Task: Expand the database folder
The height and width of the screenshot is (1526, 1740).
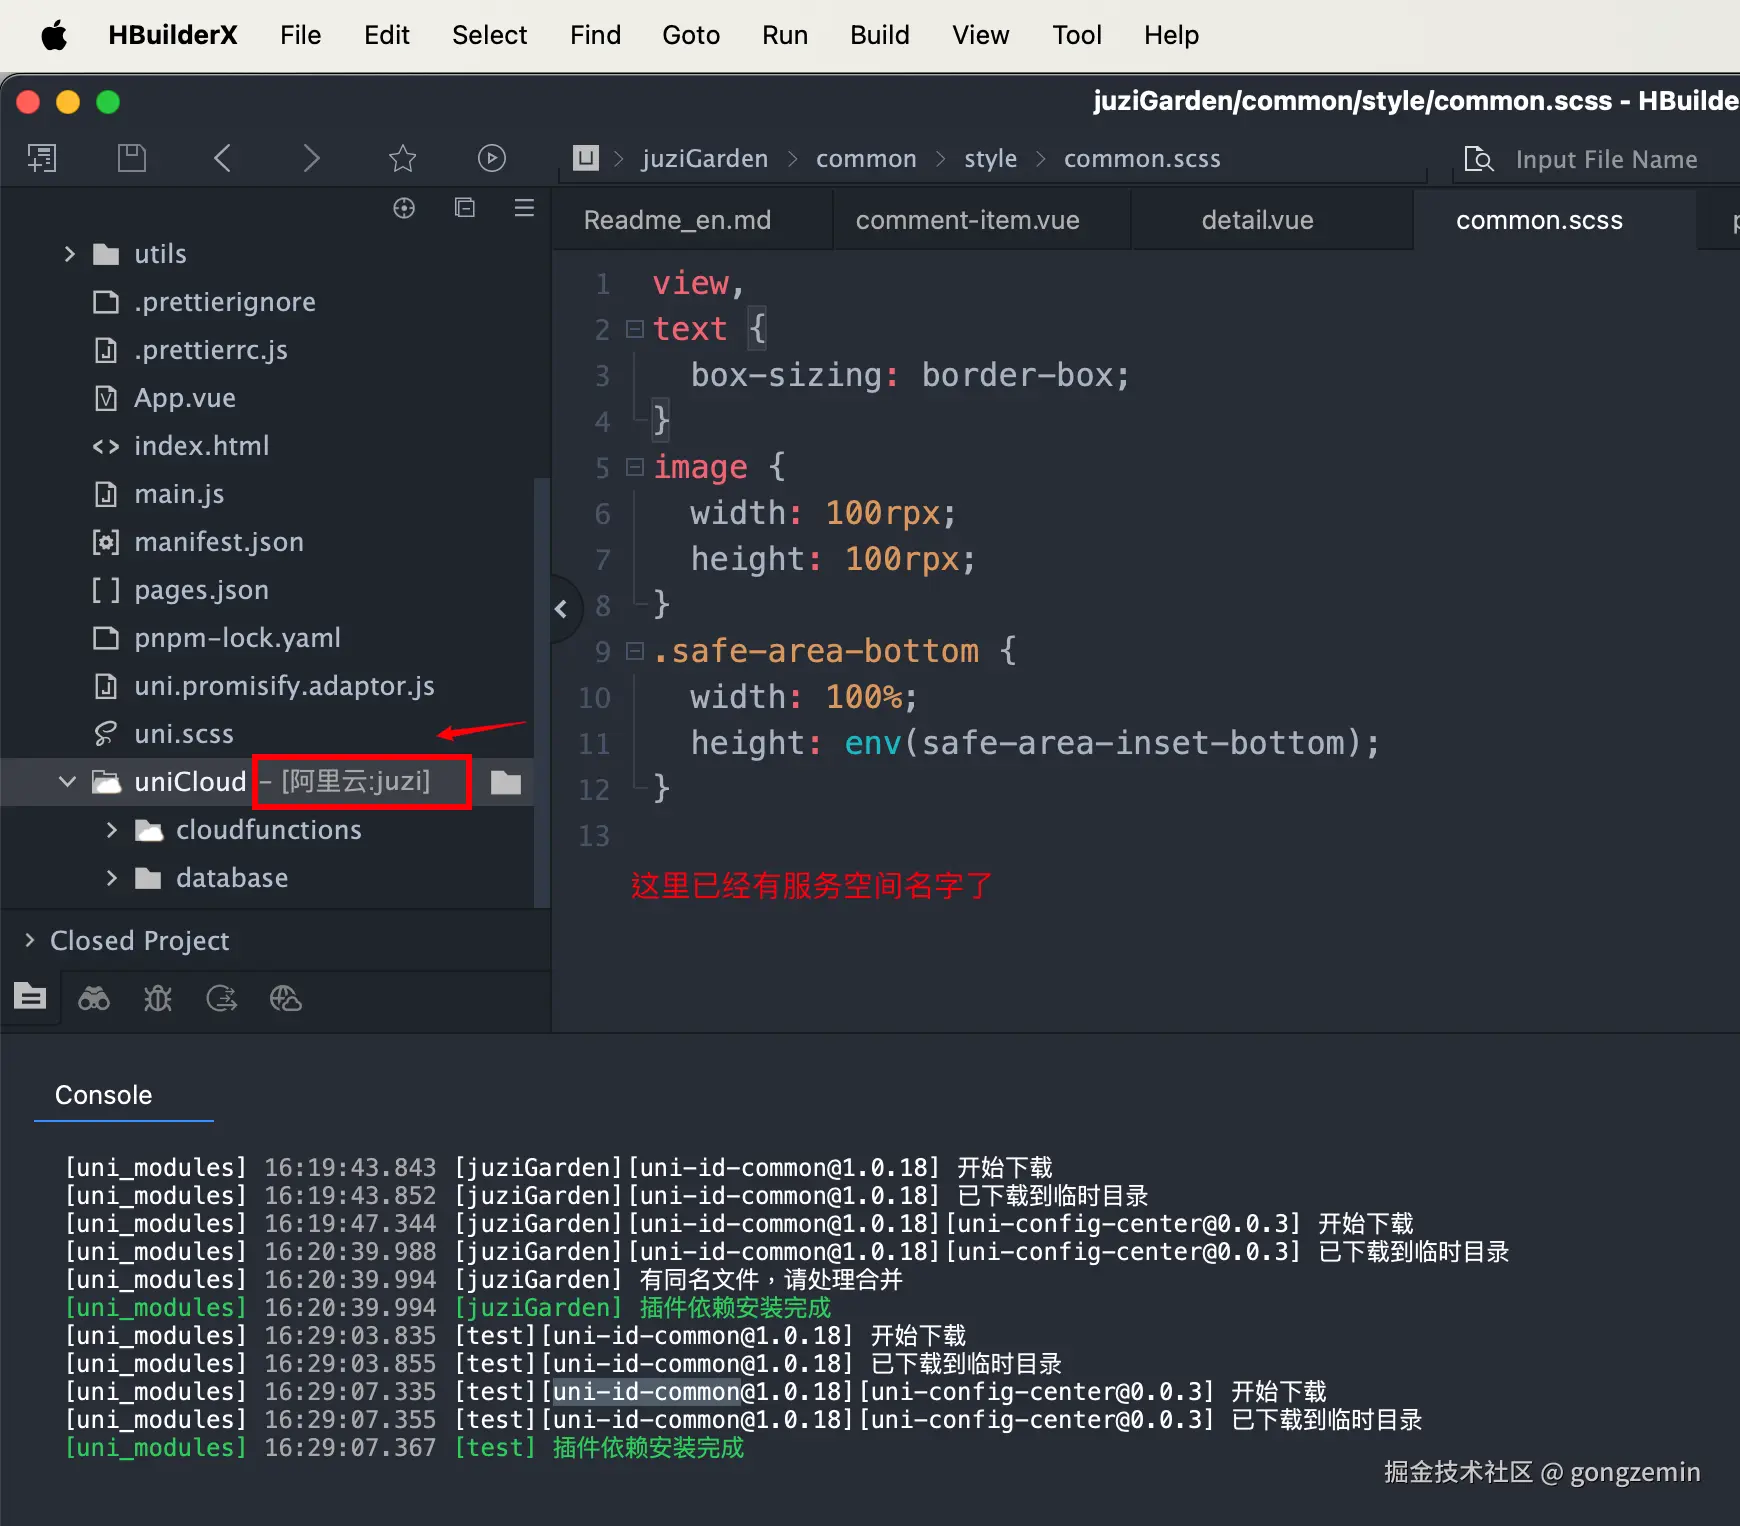Action: click(x=111, y=878)
